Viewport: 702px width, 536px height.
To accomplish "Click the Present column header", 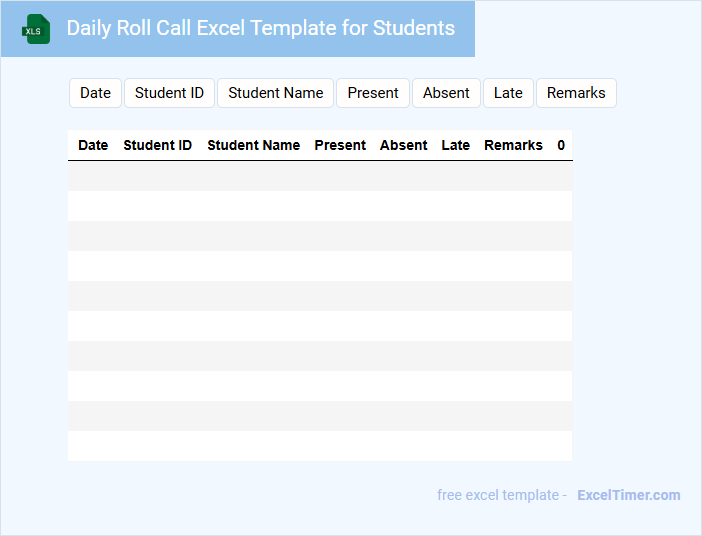I will click(340, 145).
